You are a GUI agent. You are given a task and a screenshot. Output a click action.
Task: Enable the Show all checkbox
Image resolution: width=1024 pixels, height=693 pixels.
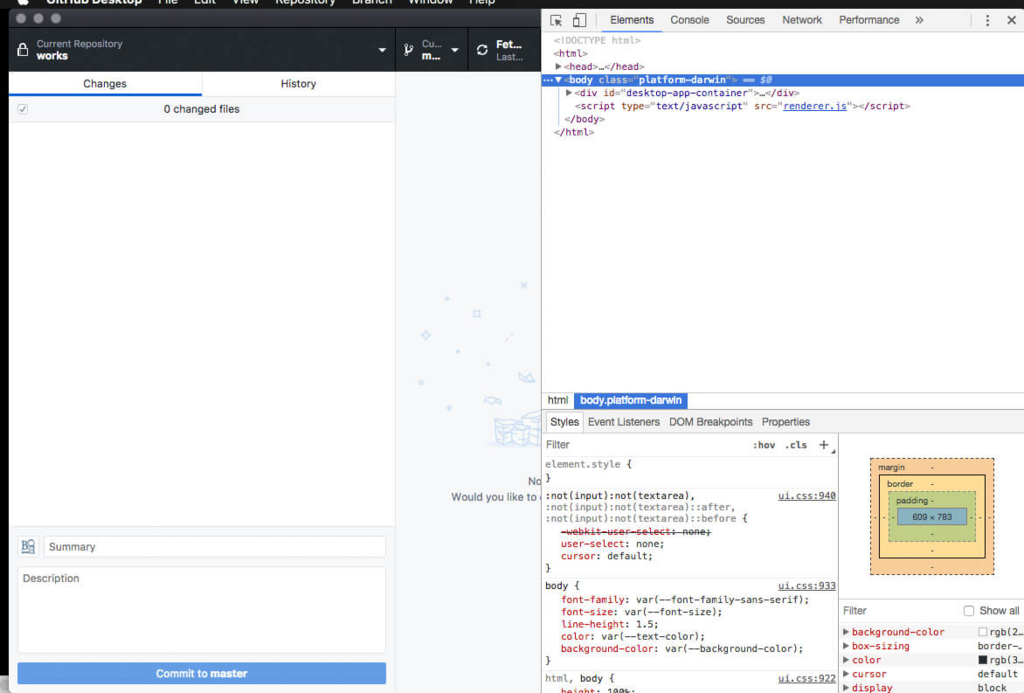pos(968,611)
